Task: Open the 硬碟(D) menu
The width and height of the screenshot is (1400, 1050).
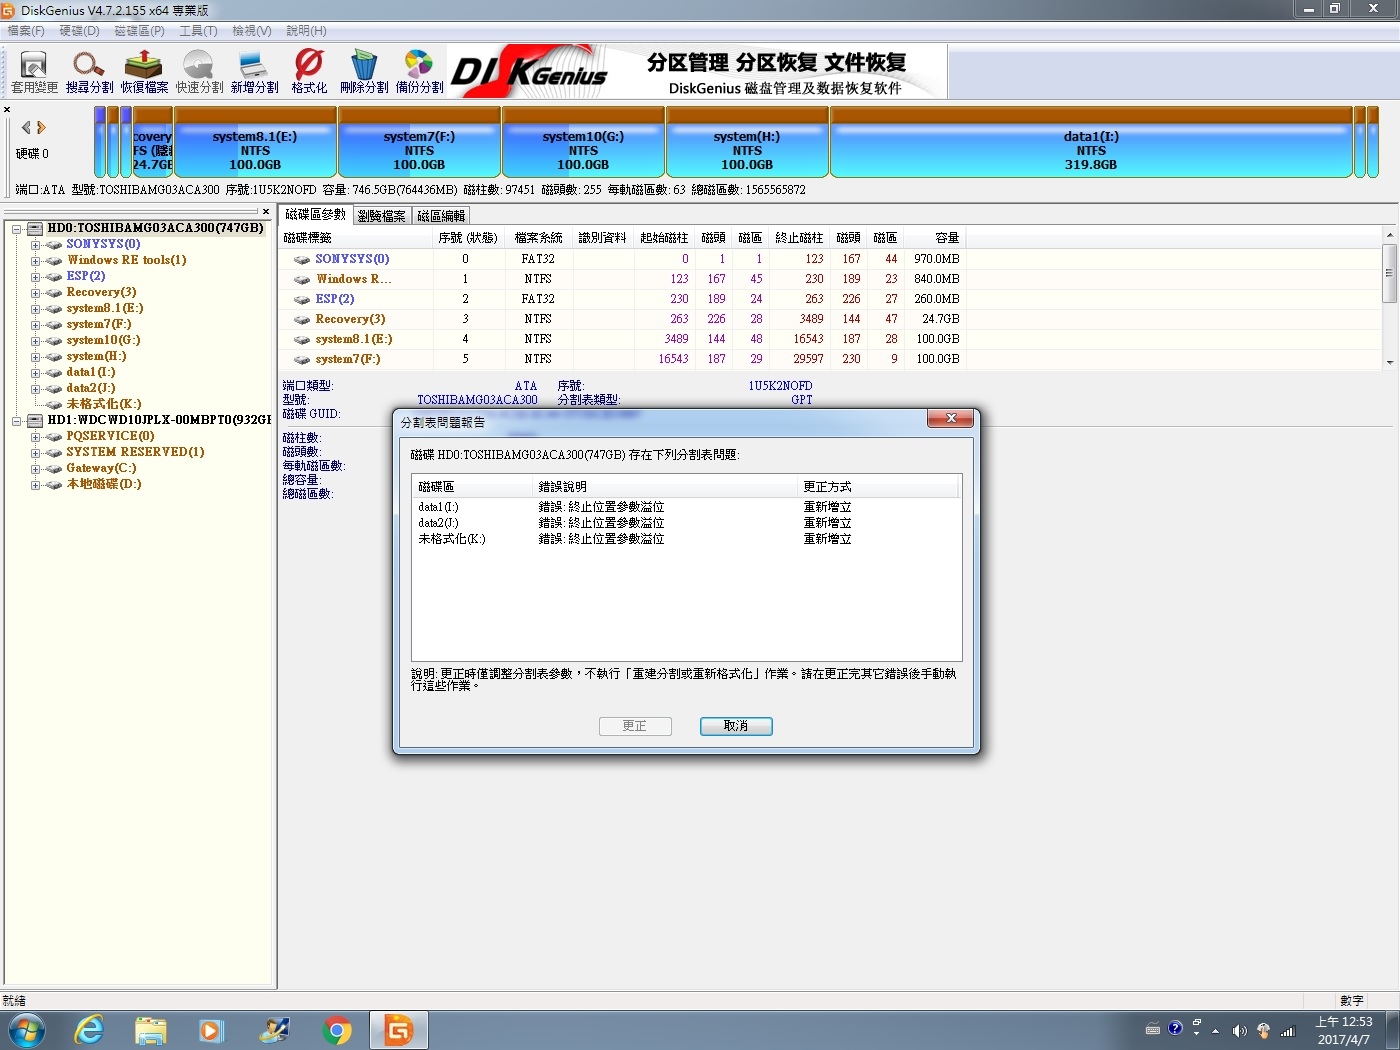Action: pyautogui.click(x=79, y=31)
